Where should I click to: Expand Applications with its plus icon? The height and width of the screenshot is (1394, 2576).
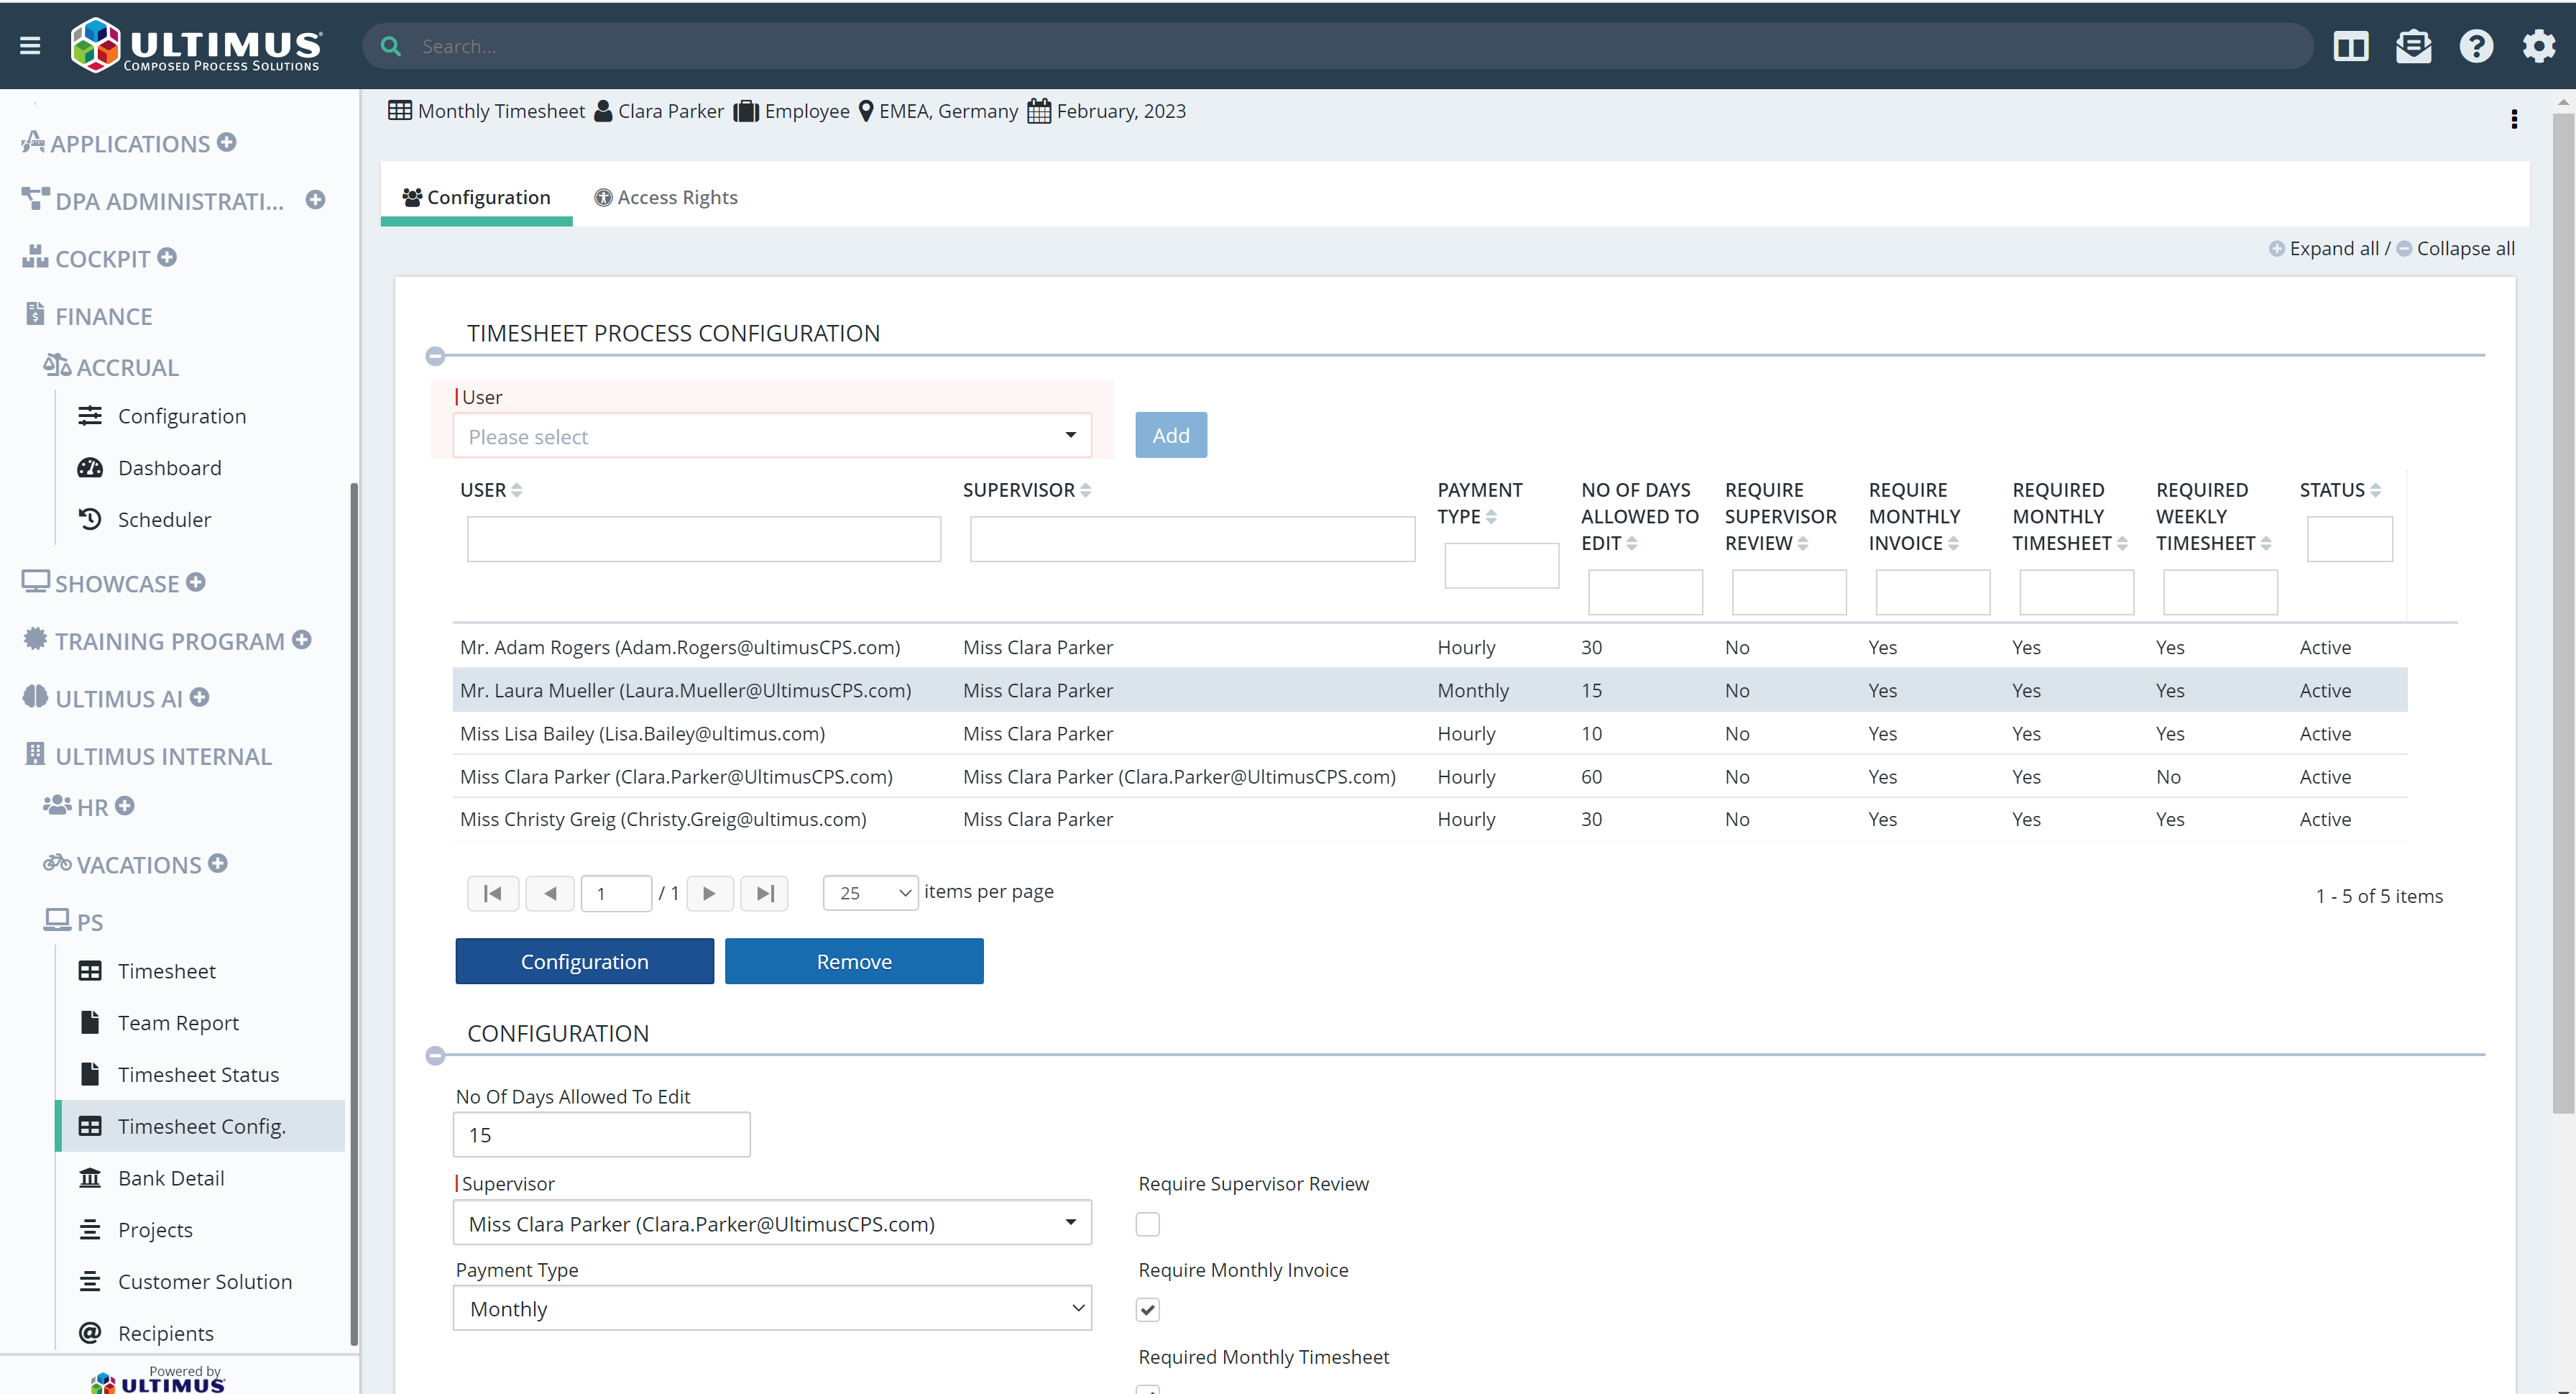227,142
